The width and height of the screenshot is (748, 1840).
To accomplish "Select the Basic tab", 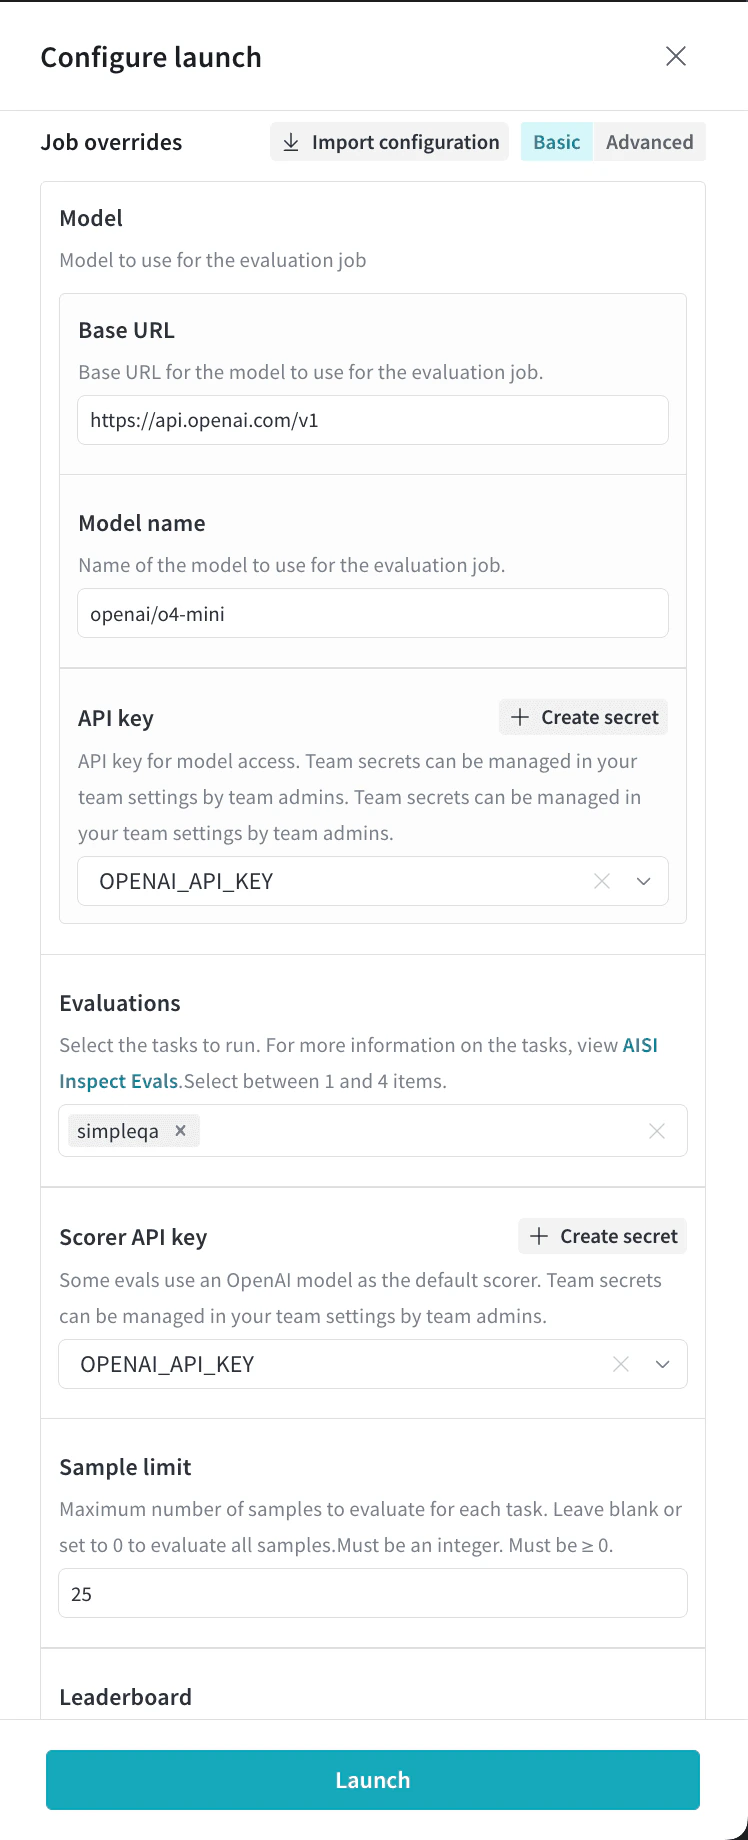I will pyautogui.click(x=556, y=141).
